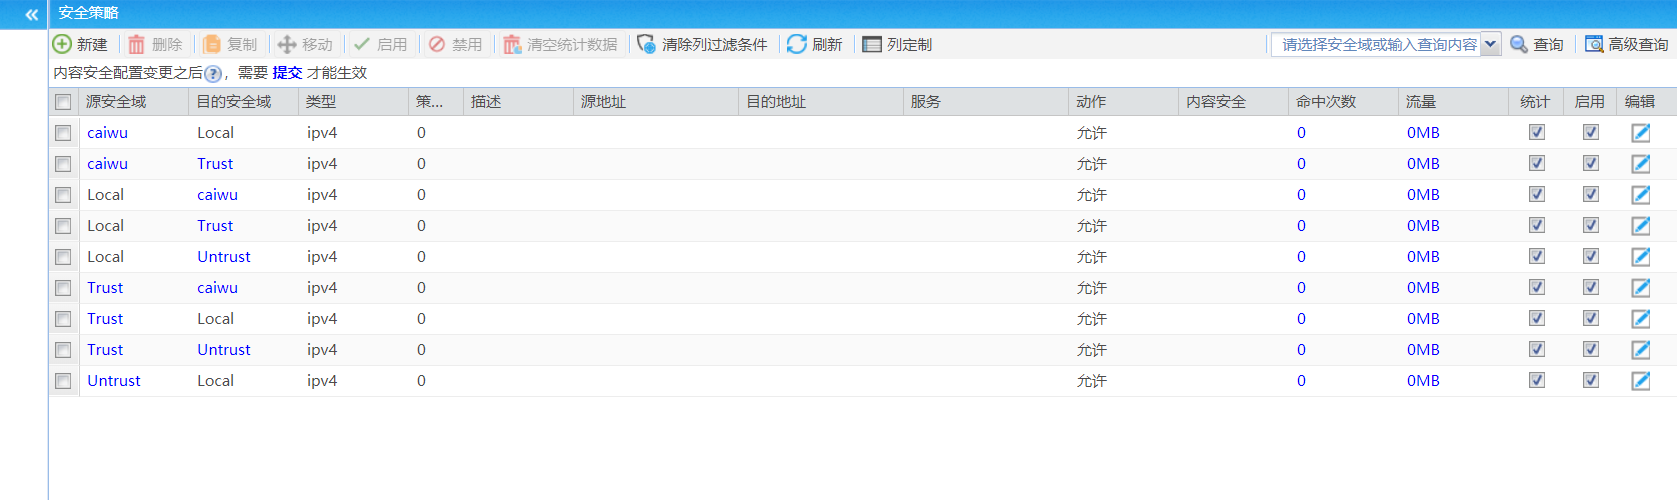The image size is (1677, 500).
Task: Edit the caiwu to Local policy
Action: pos(1641,133)
